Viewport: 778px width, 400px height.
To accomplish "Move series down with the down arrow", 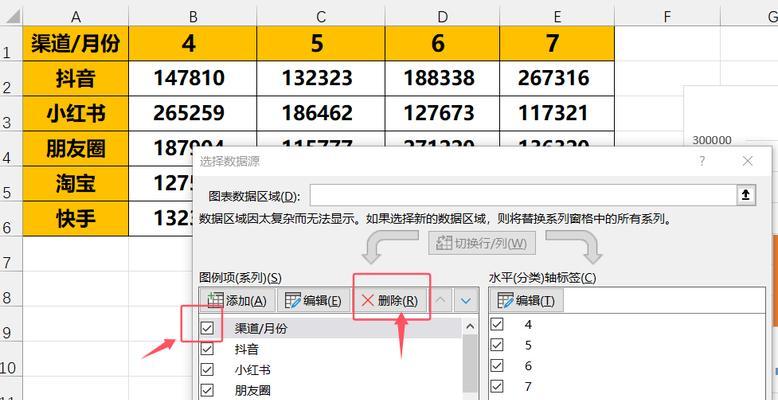I will click(466, 301).
